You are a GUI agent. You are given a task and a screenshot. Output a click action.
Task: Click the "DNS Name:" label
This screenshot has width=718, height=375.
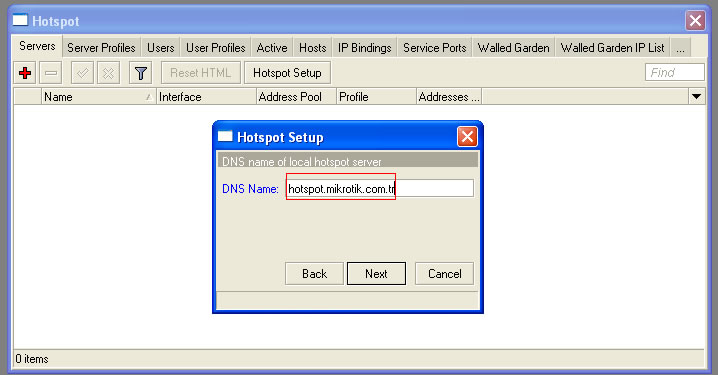[250, 189]
